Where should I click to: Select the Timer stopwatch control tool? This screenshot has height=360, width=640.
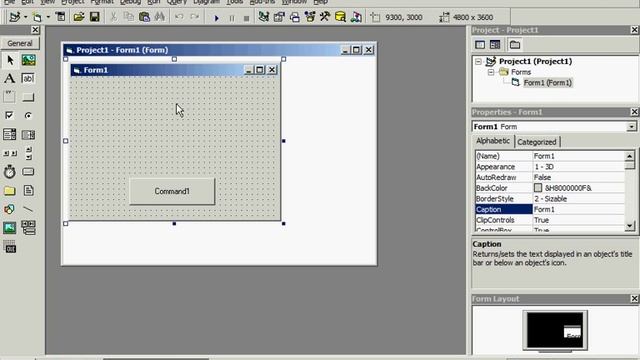point(10,172)
